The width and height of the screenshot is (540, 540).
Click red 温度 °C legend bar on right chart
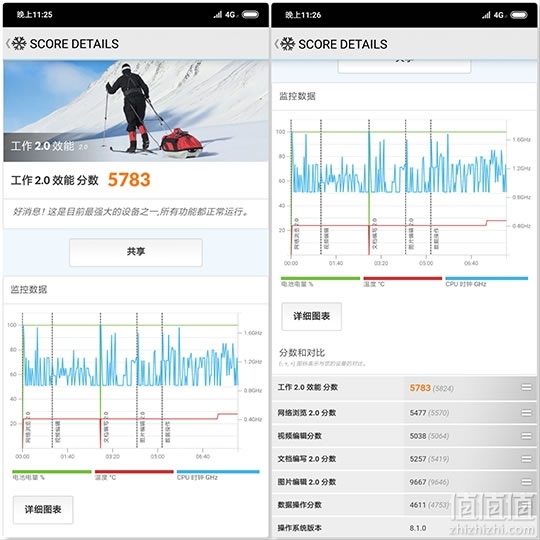pos(403,279)
